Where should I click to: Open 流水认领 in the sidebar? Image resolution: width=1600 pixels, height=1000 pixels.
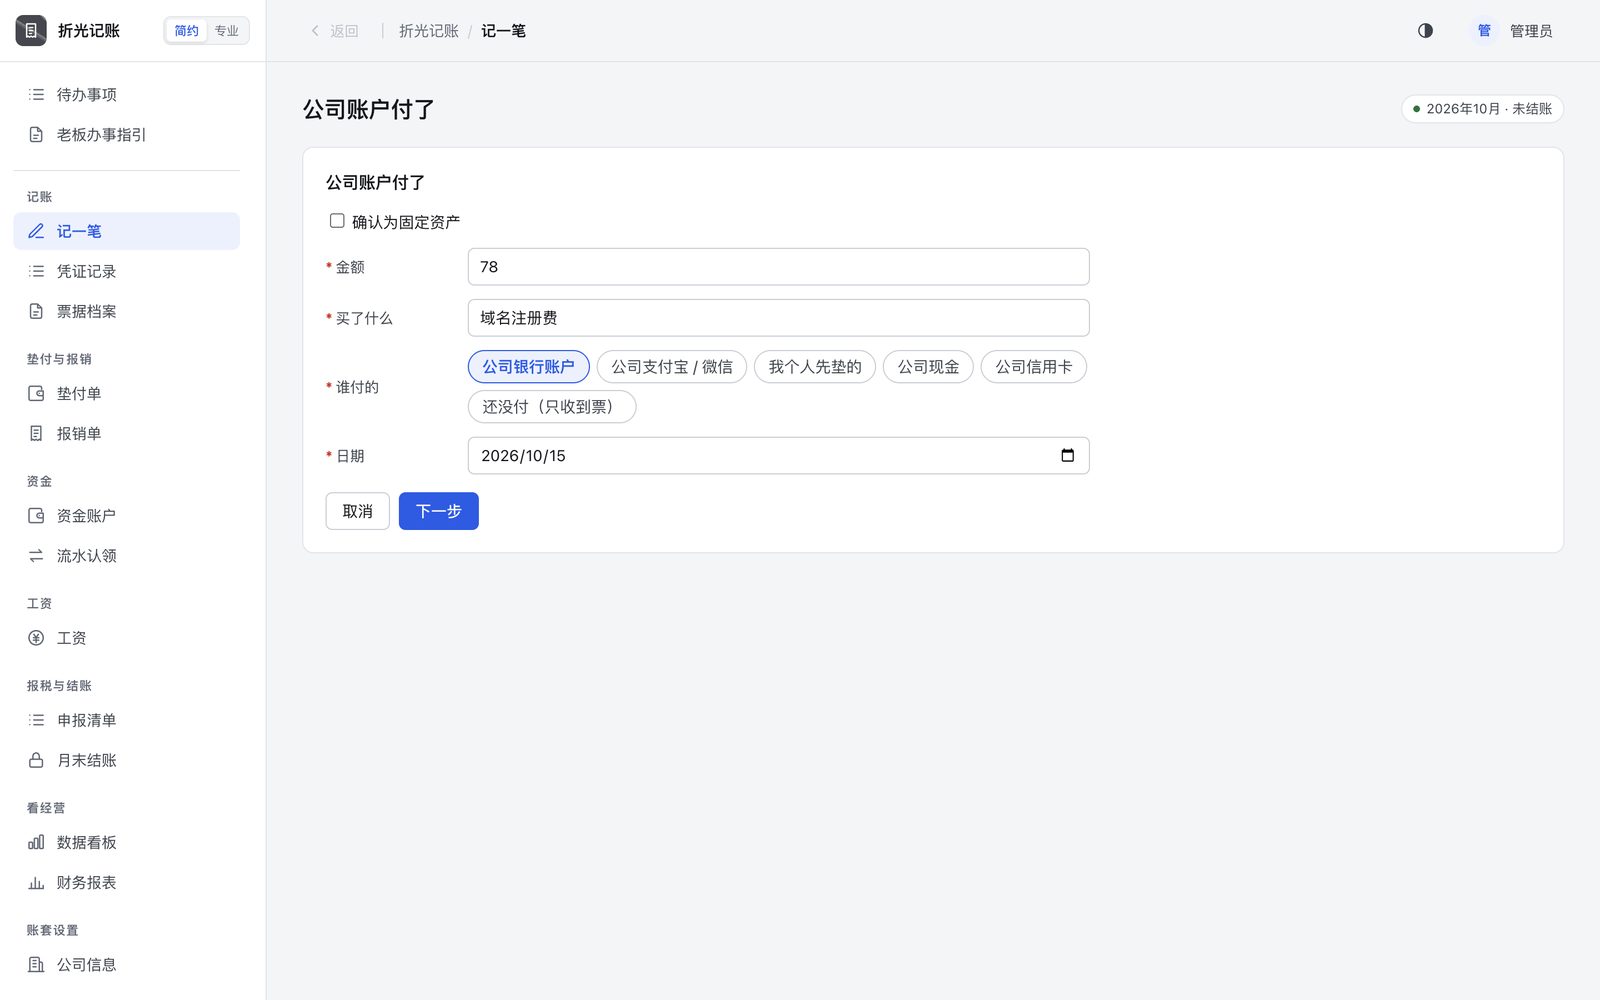[x=127, y=556]
